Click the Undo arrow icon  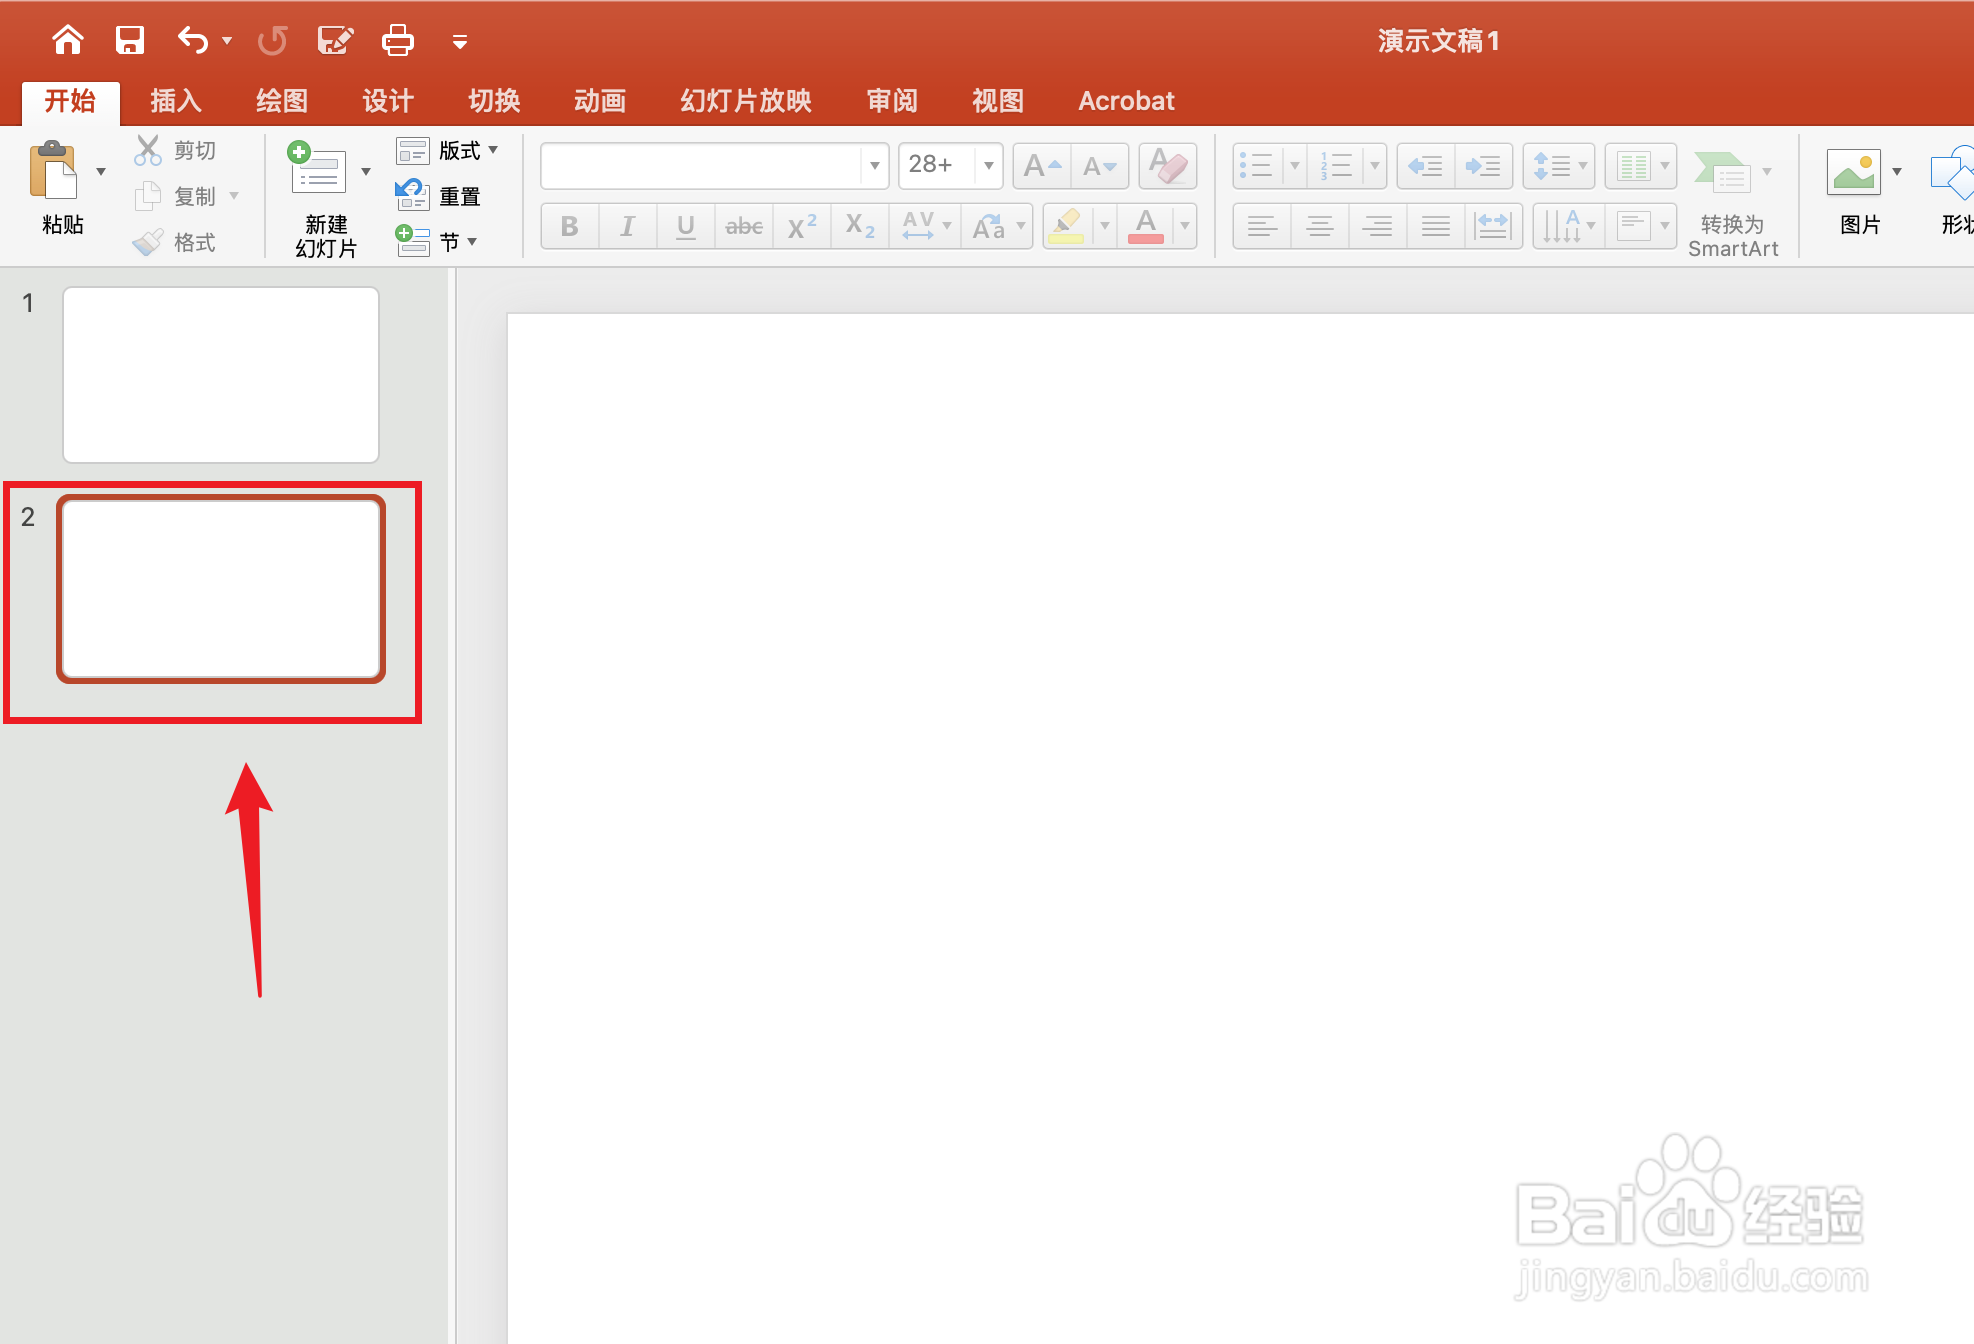[192, 41]
